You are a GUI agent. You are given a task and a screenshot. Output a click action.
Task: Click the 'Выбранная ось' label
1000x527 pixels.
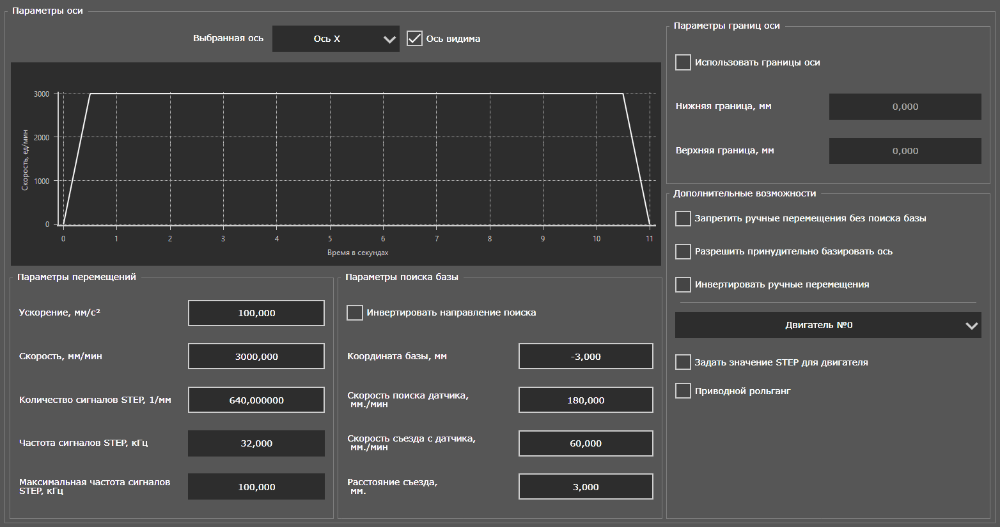coord(228,38)
